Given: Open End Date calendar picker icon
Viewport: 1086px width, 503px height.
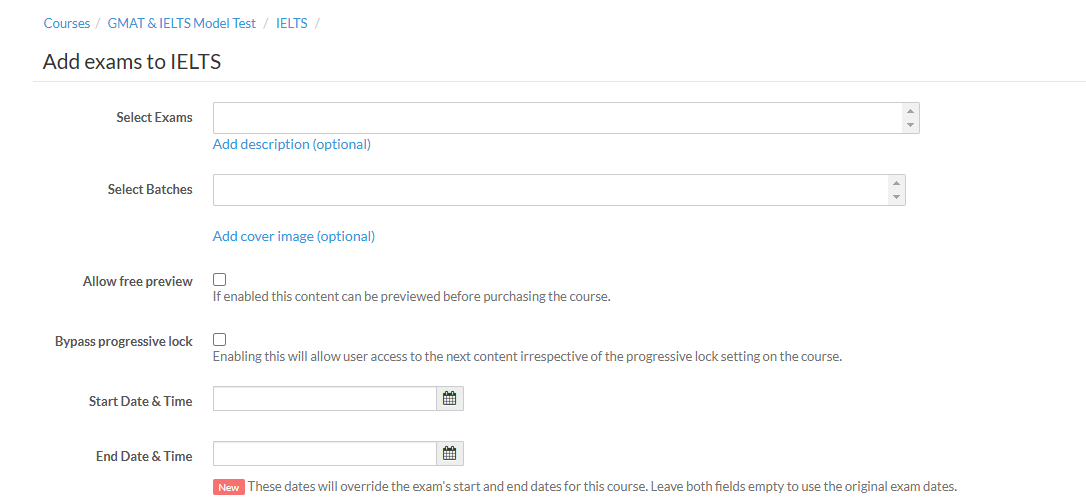Looking at the screenshot, I should pyautogui.click(x=450, y=454).
